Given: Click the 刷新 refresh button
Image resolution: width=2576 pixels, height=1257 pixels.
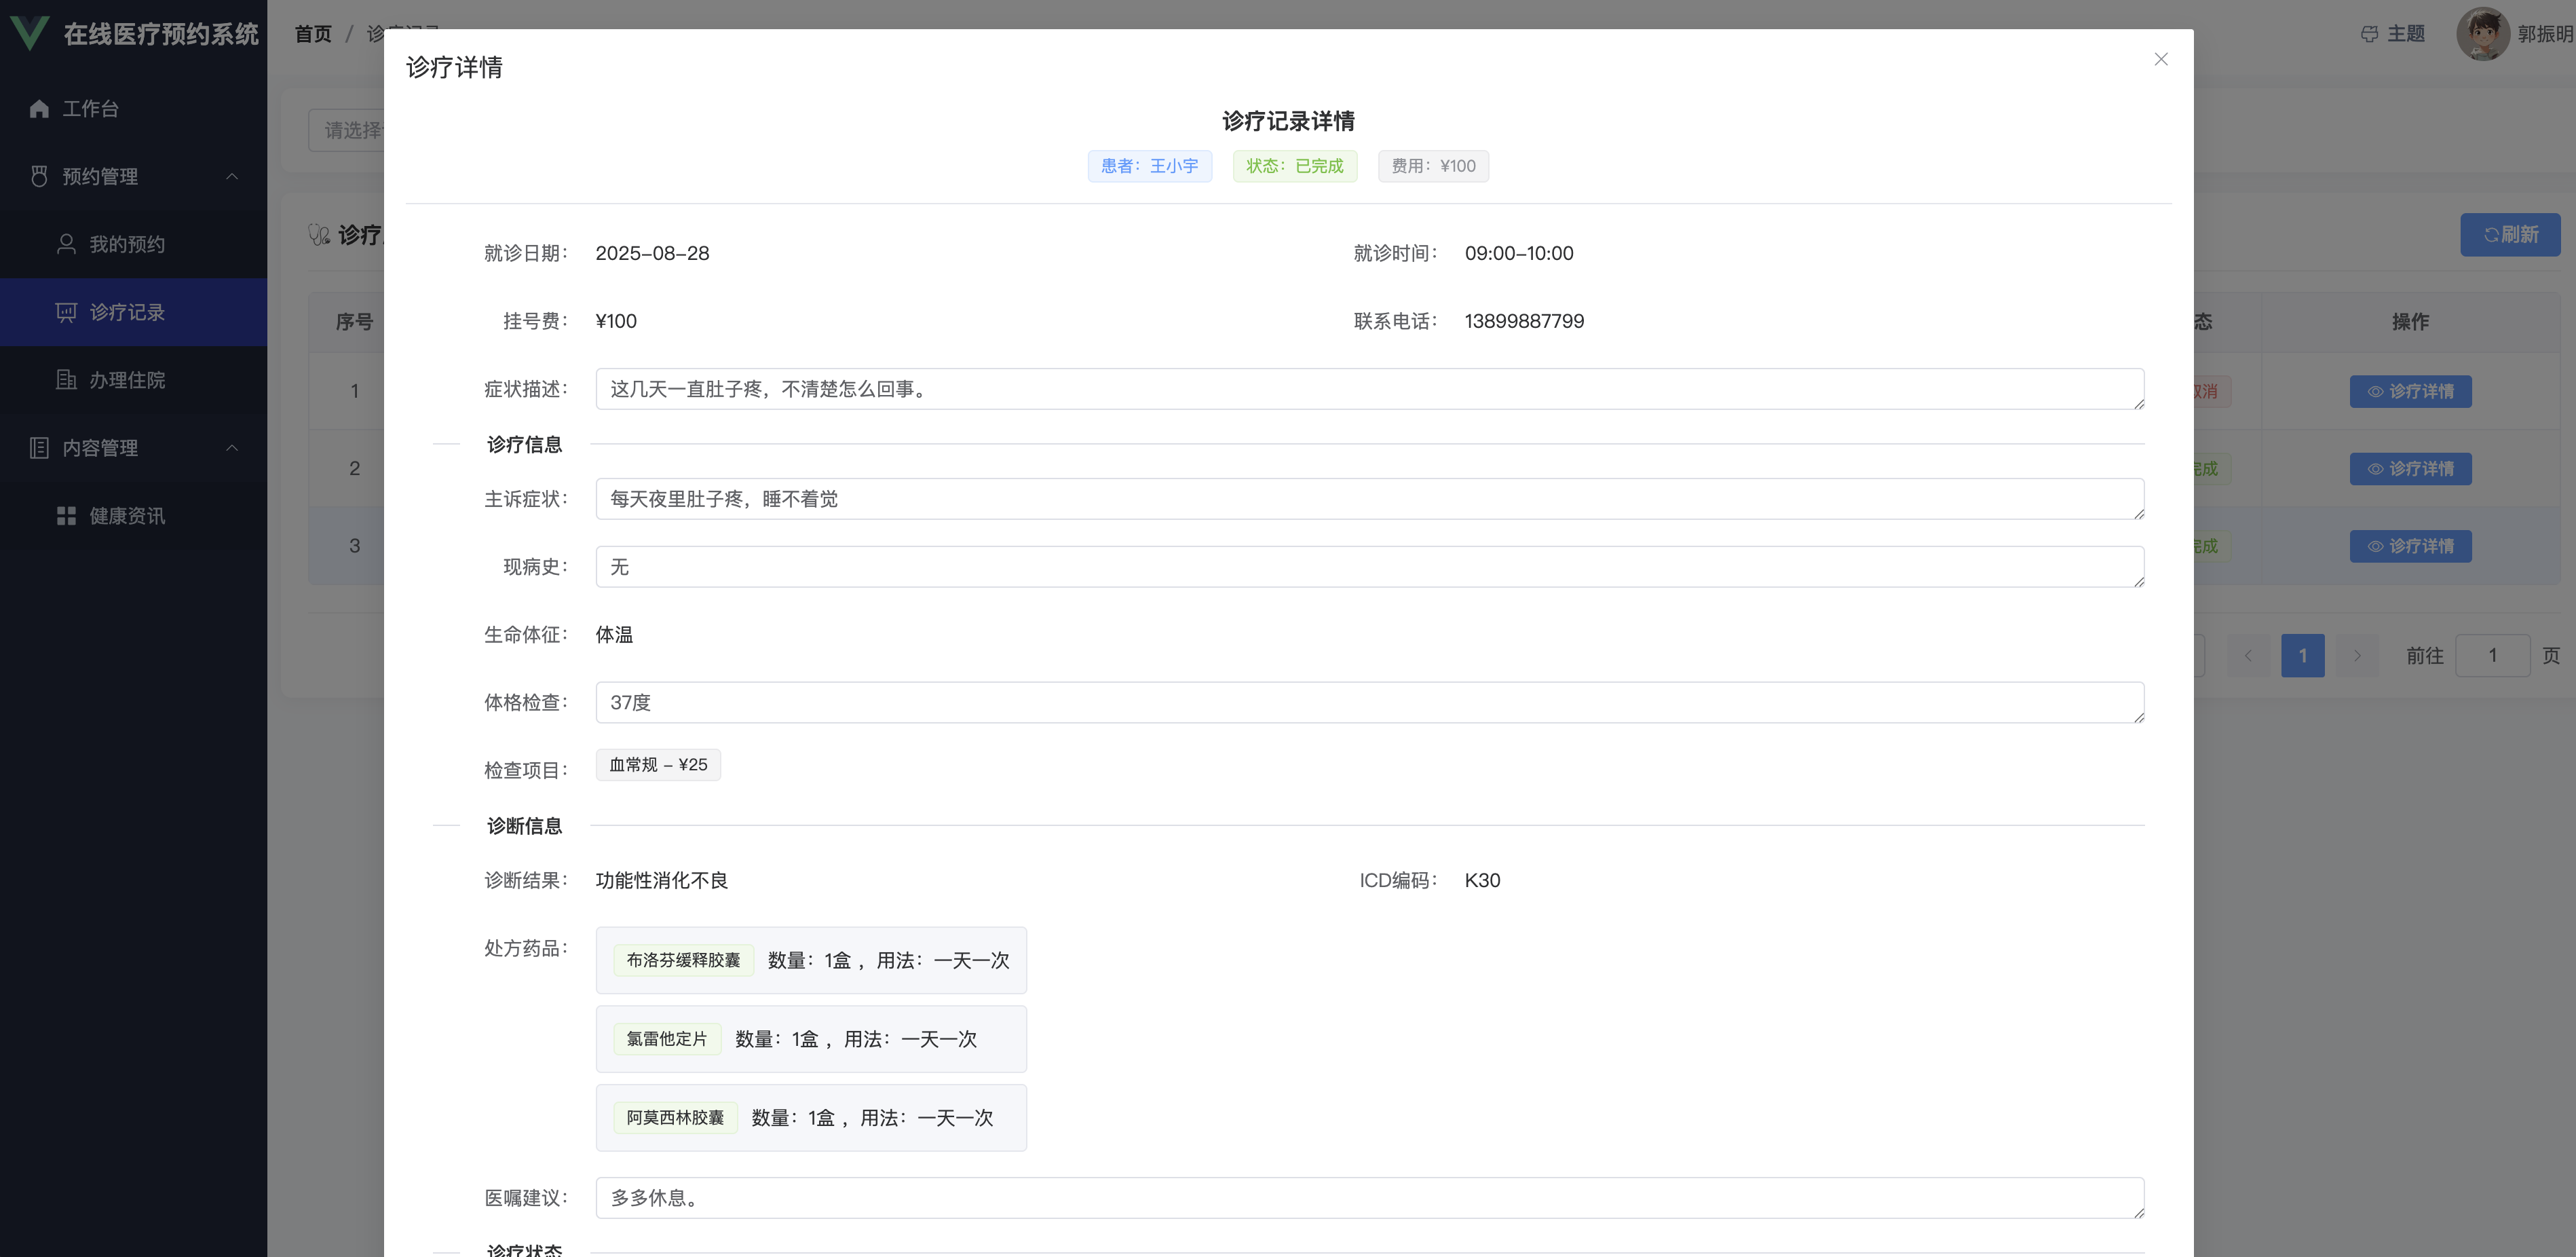Looking at the screenshot, I should click(2510, 234).
